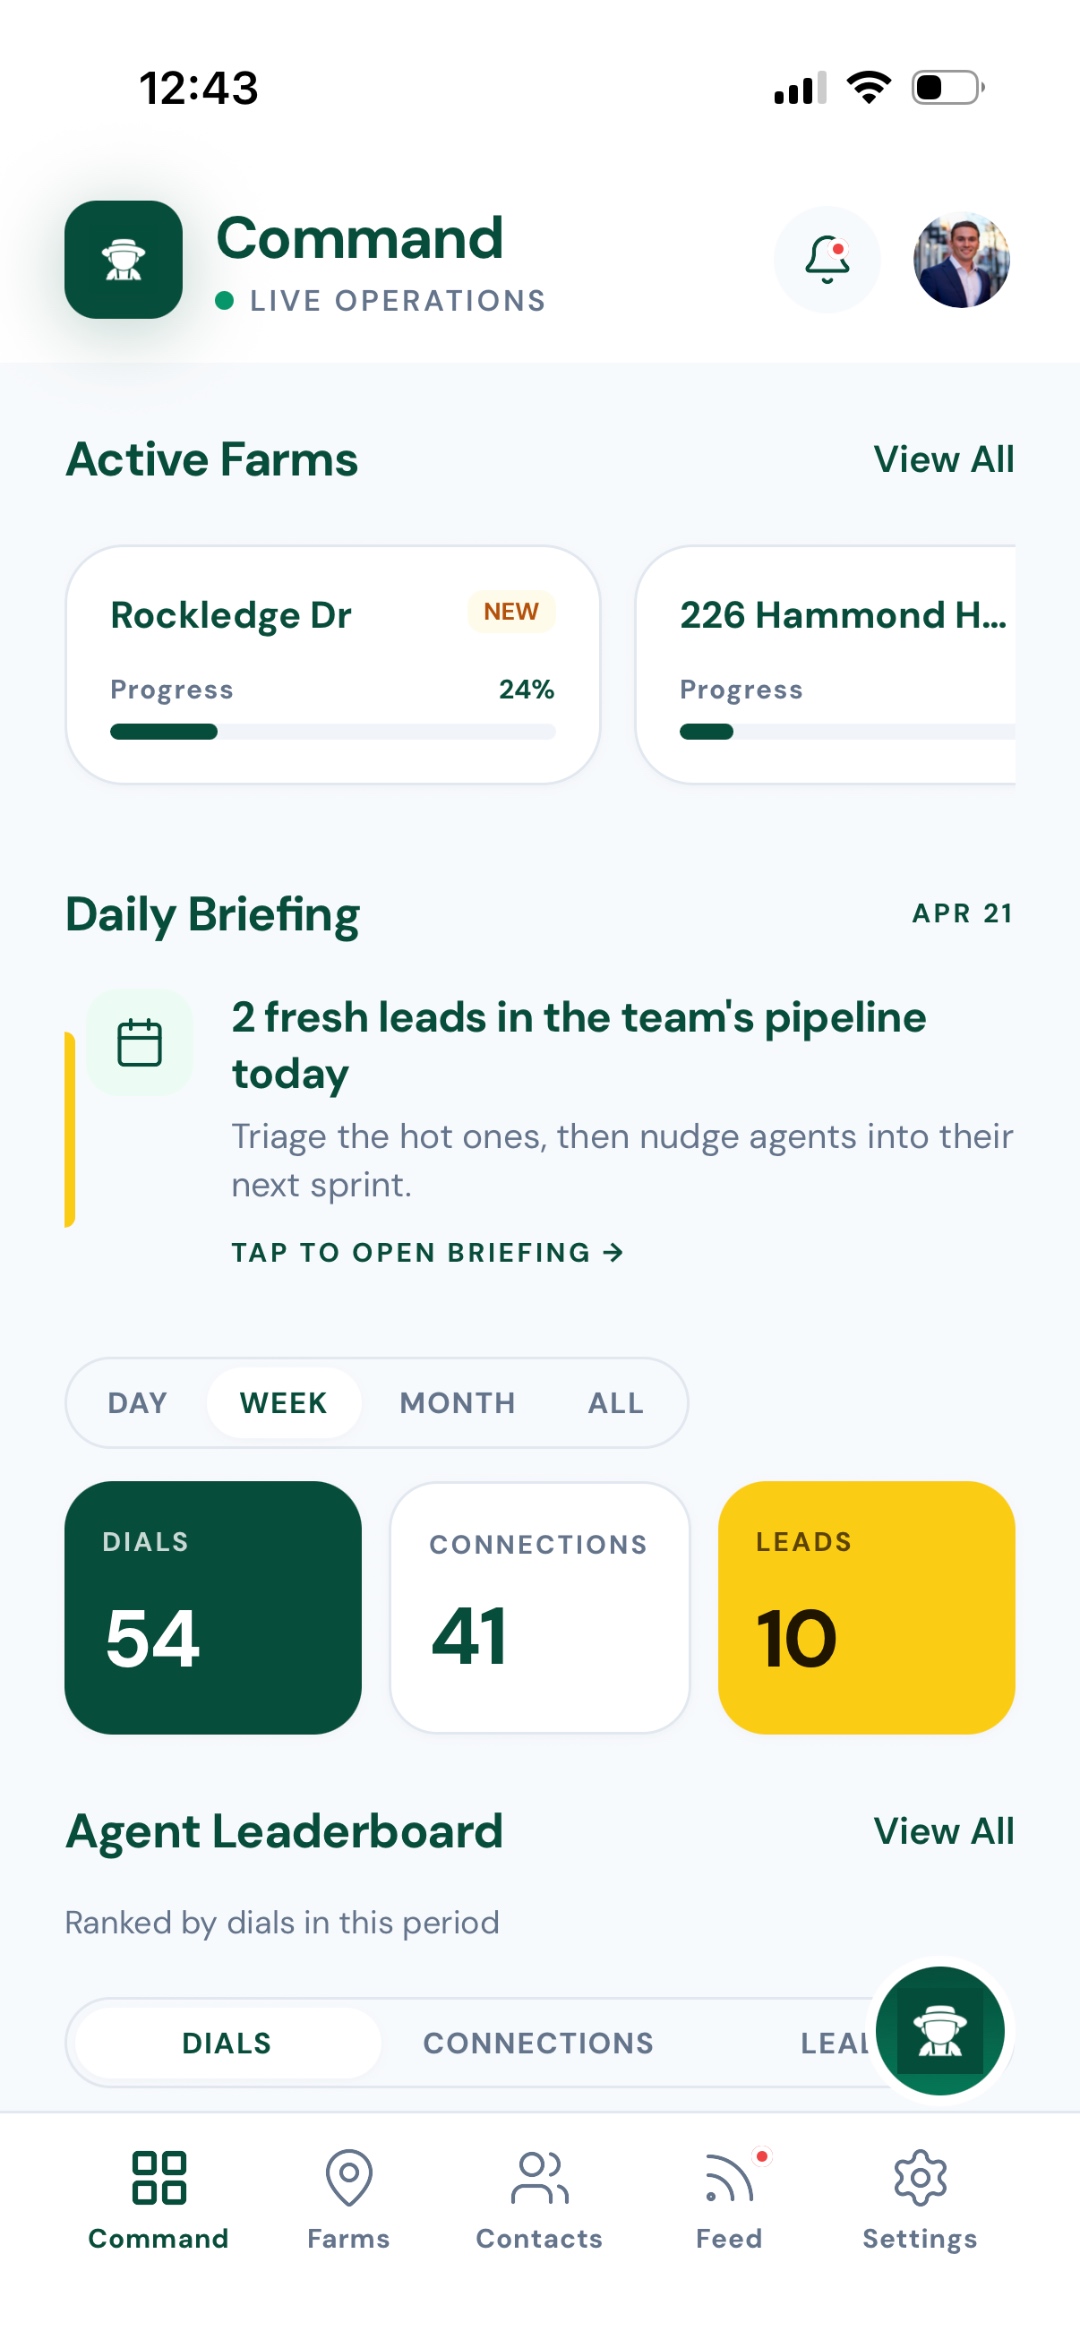View all Active Farms
This screenshot has width=1080, height=2348.
(x=943, y=460)
